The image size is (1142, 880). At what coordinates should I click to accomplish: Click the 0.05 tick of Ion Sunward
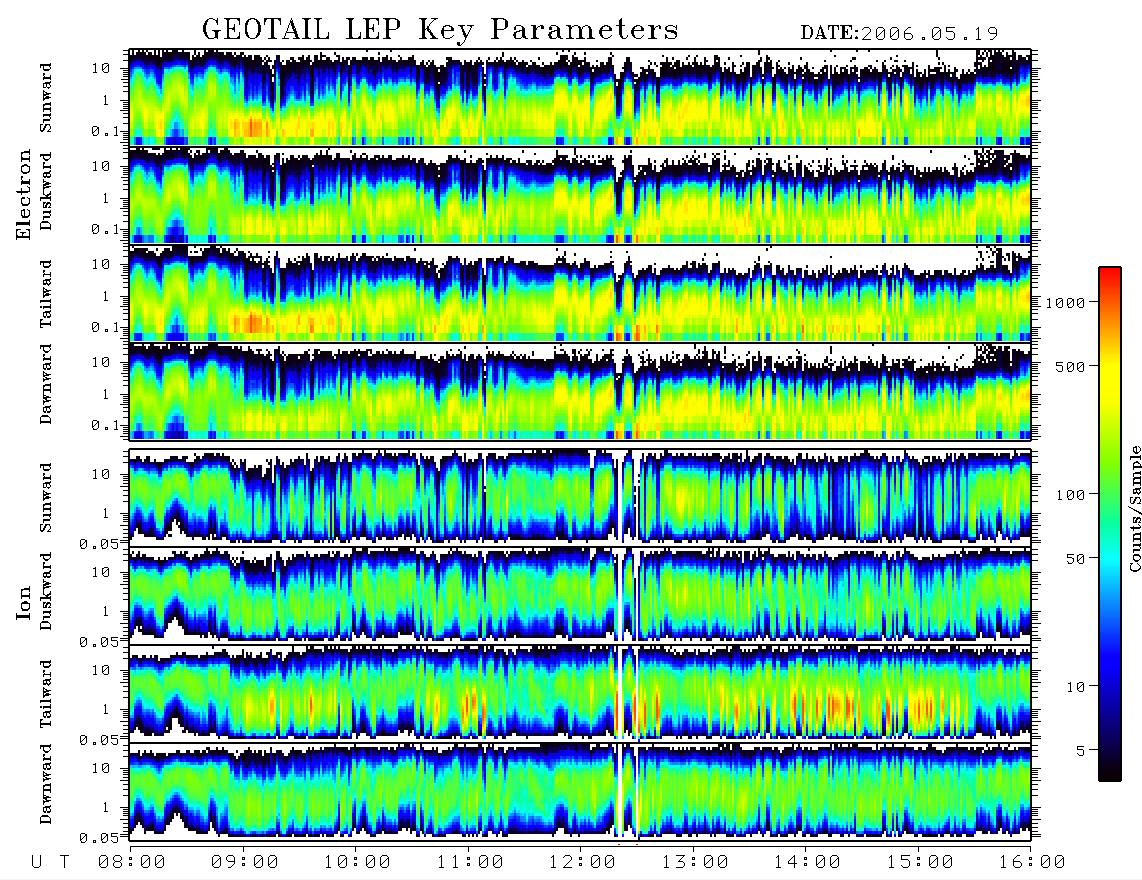click(x=99, y=543)
